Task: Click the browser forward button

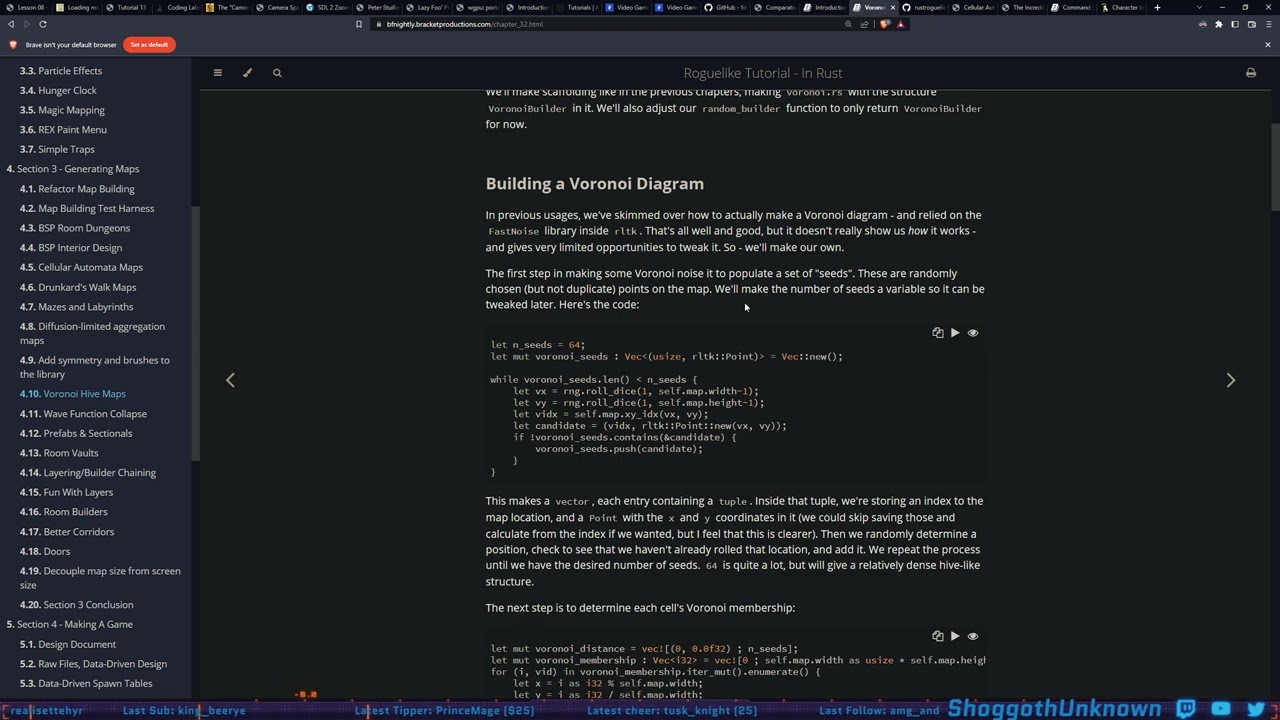Action: (x=28, y=24)
